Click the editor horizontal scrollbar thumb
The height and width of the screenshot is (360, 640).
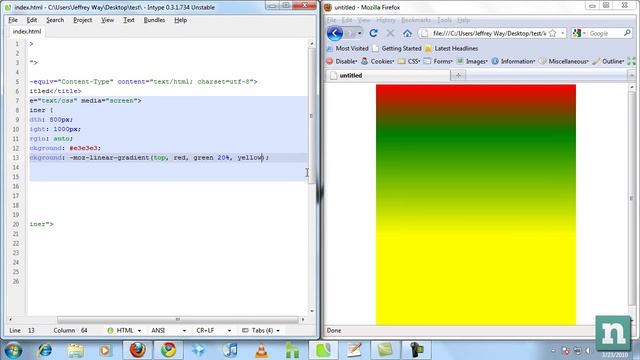(x=178, y=320)
